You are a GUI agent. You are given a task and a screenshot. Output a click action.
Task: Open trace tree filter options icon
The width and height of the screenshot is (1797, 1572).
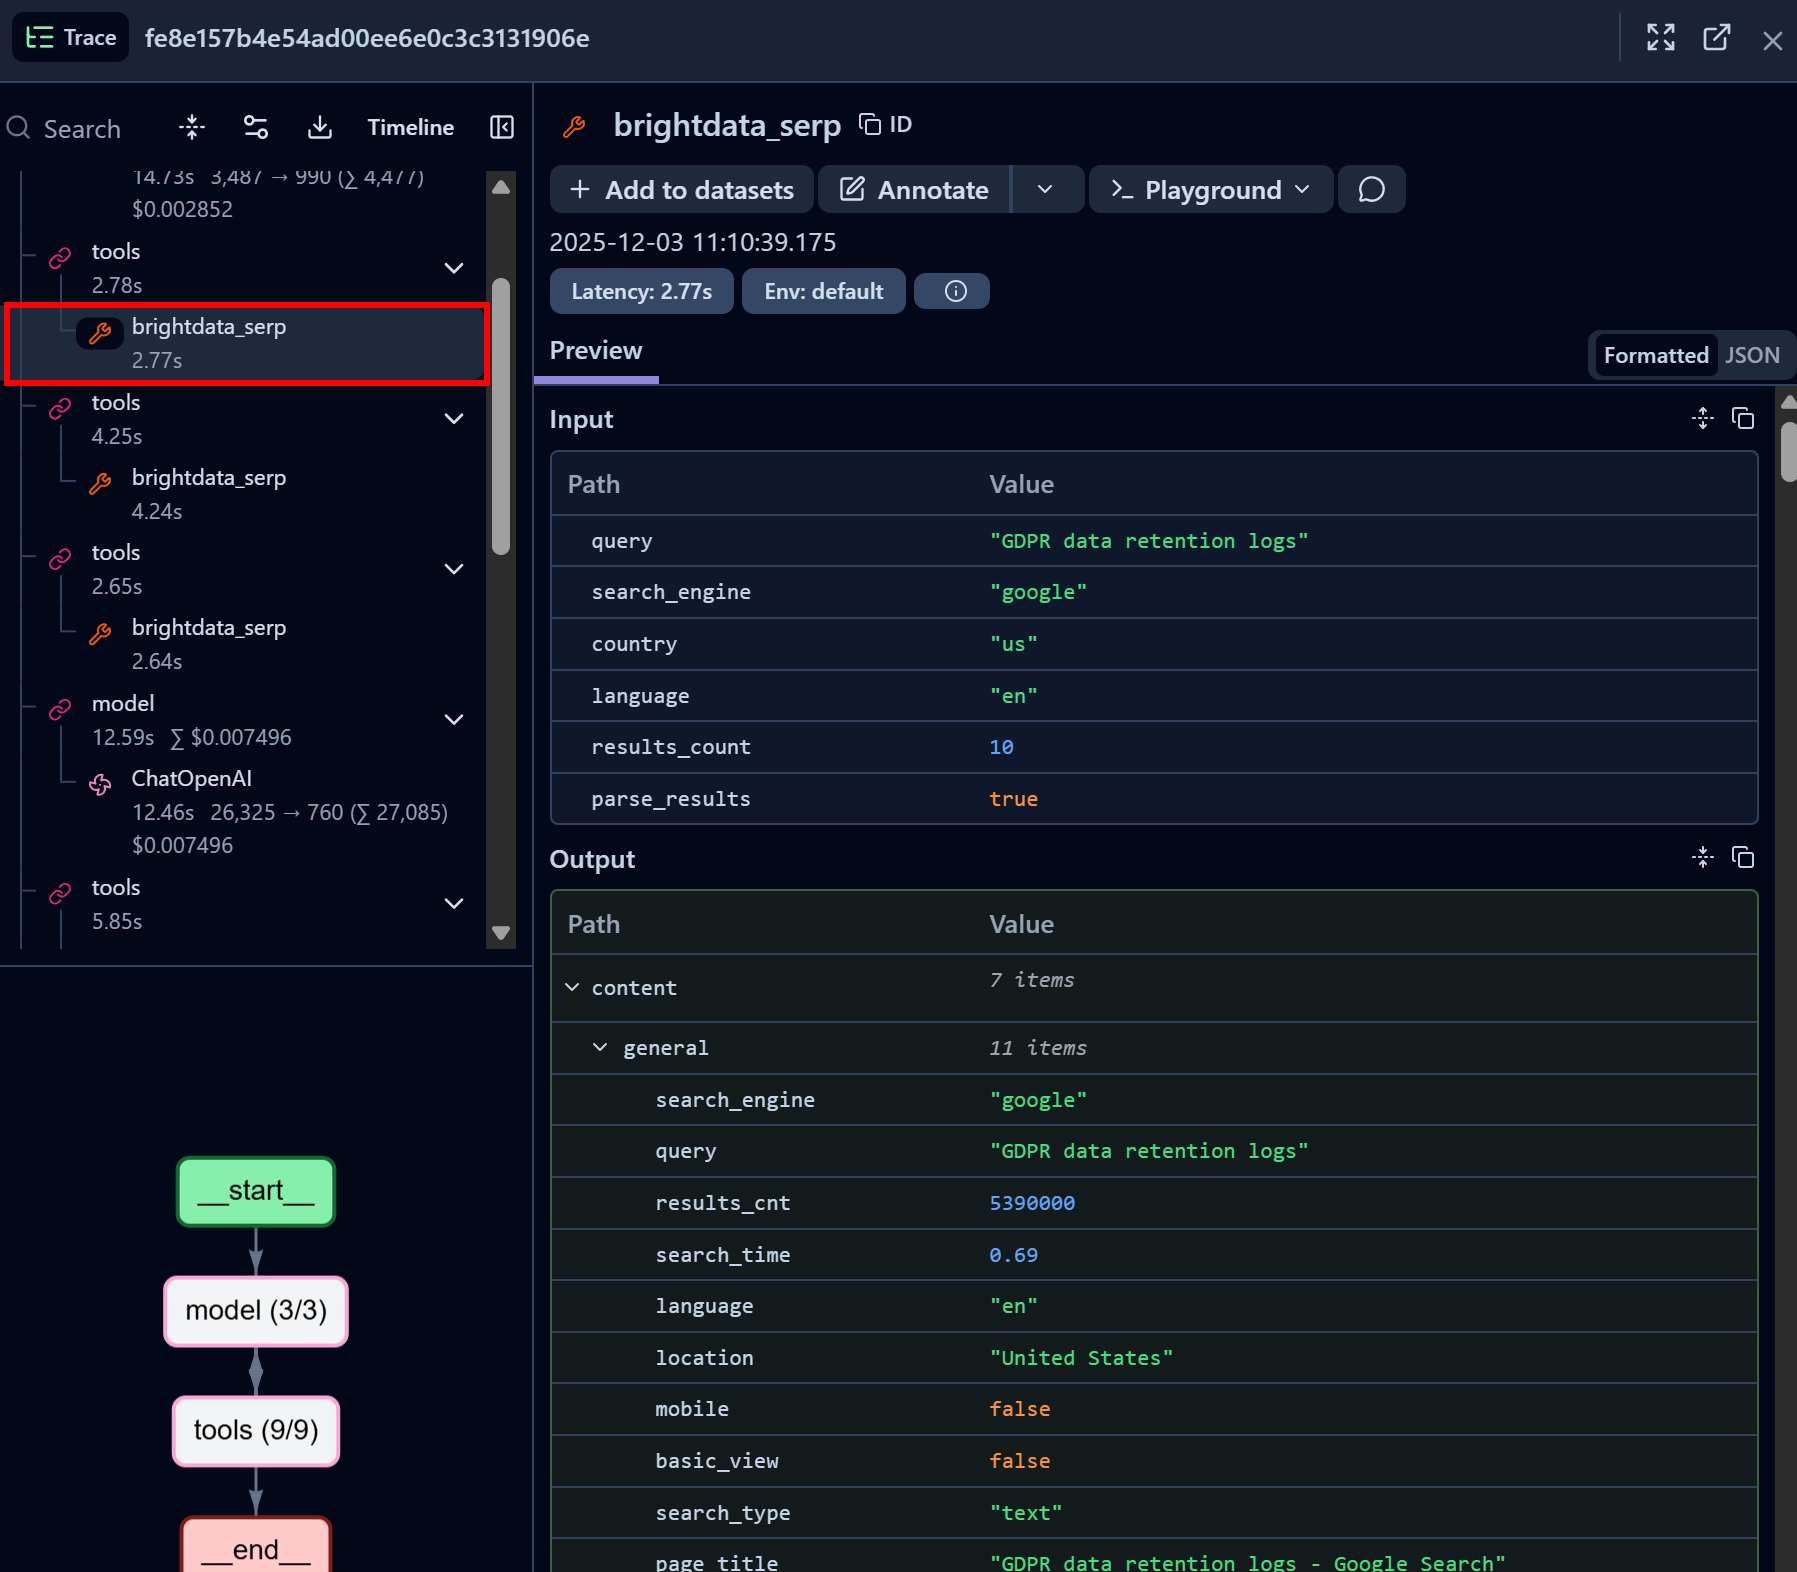[x=255, y=127]
